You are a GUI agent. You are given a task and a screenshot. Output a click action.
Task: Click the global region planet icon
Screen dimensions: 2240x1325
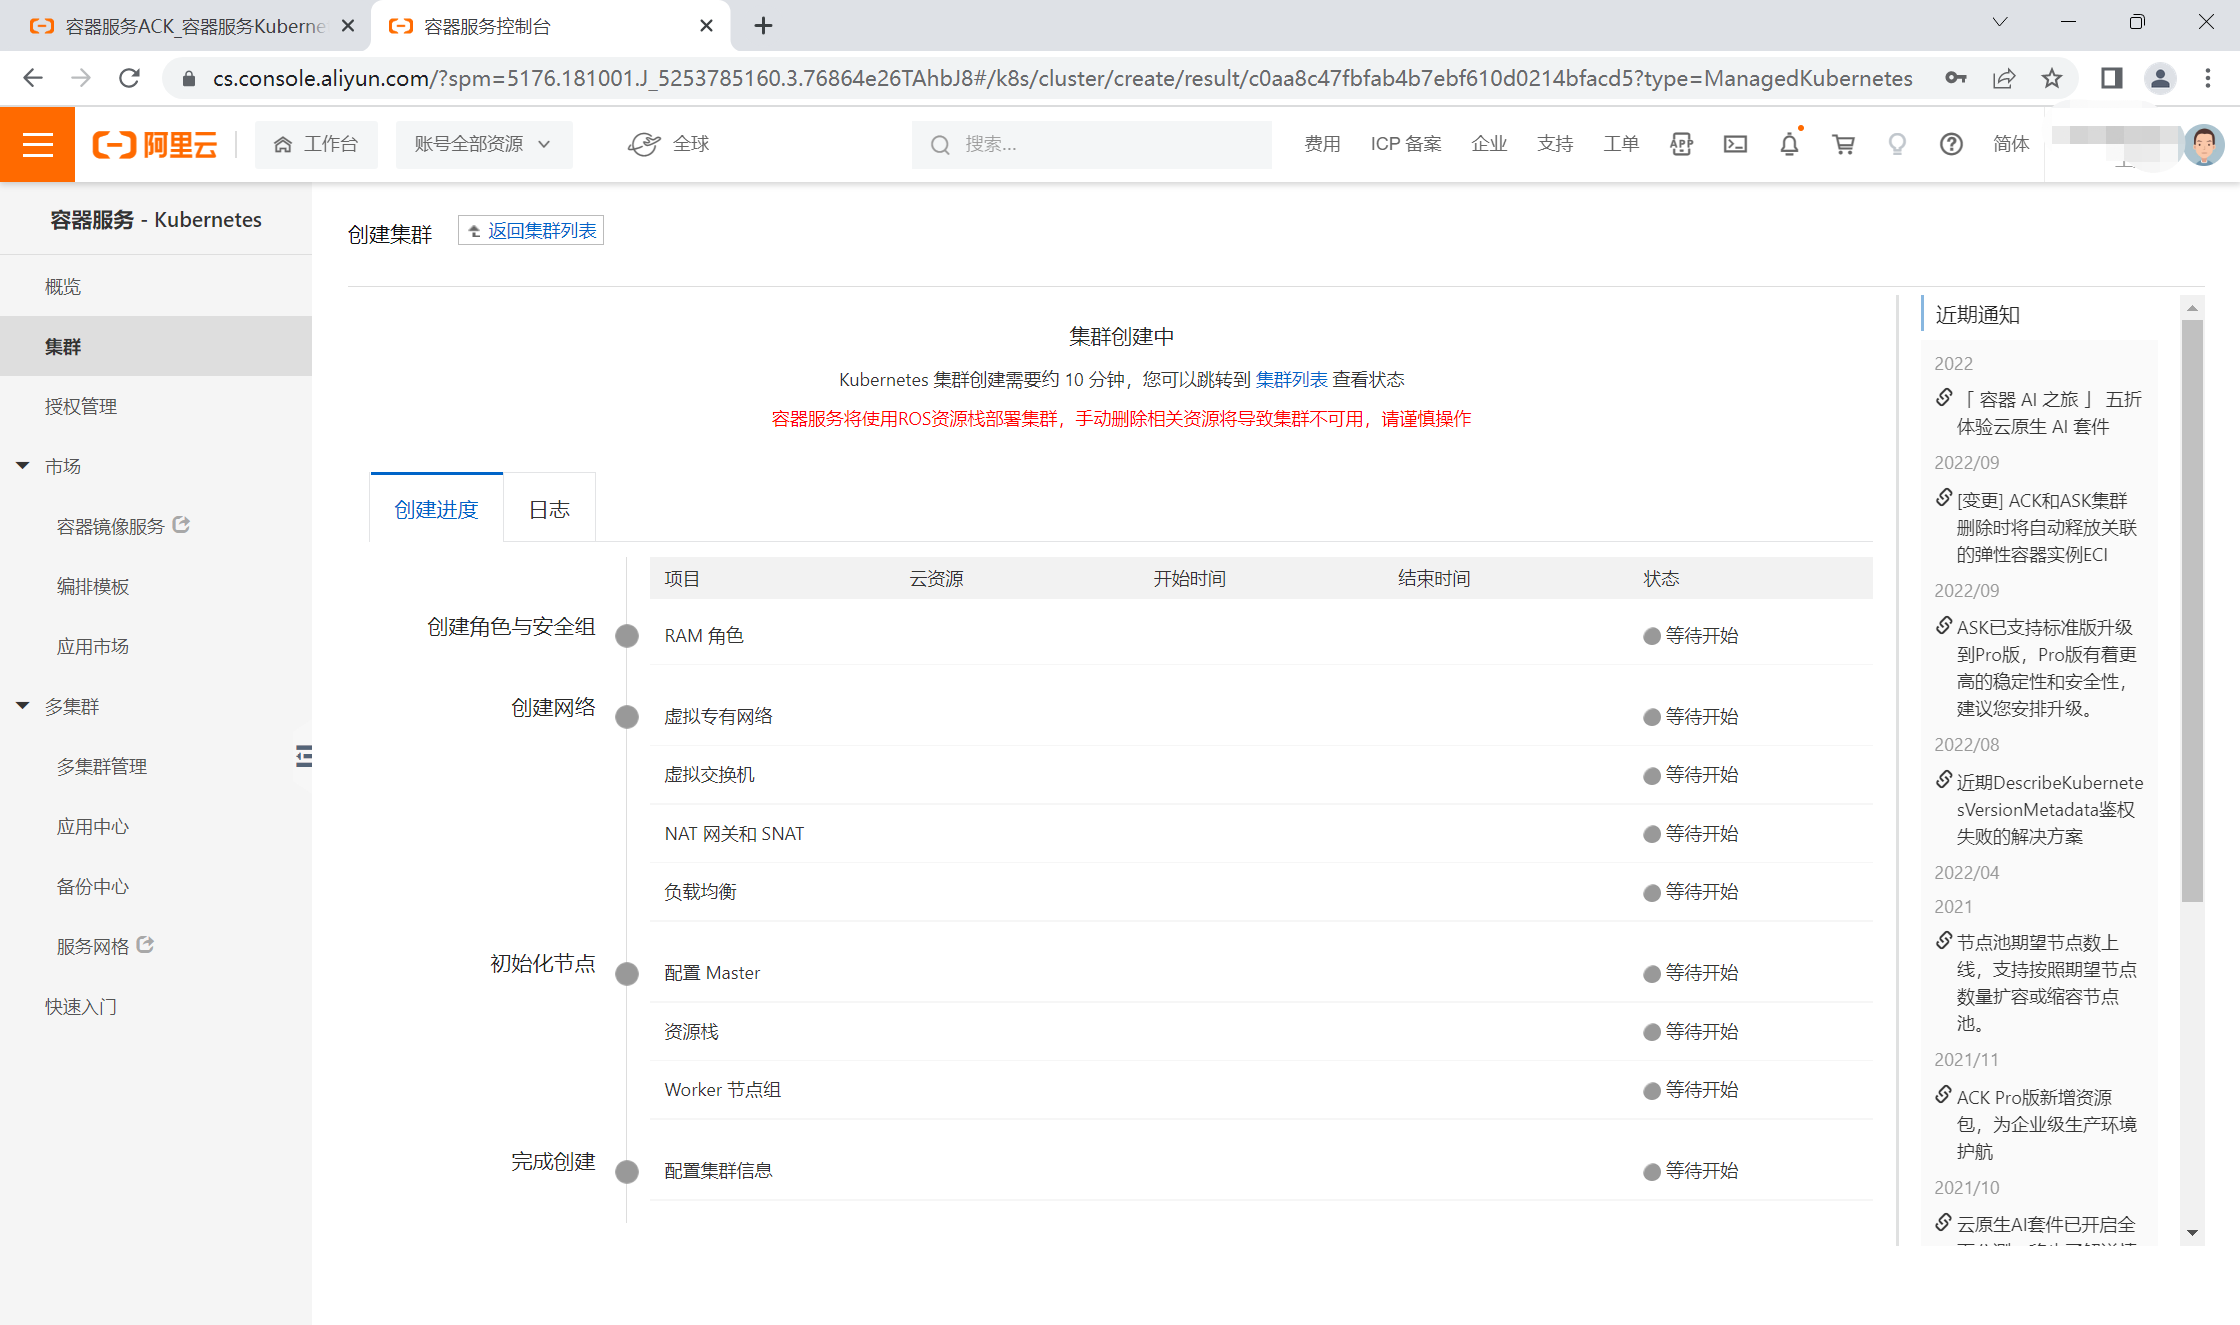(x=644, y=144)
